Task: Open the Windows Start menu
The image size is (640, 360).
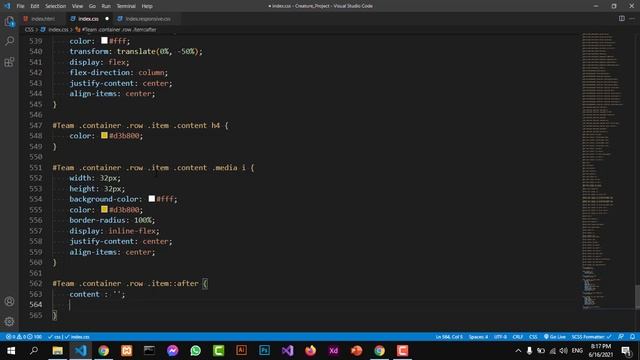Action: [x=11, y=351]
